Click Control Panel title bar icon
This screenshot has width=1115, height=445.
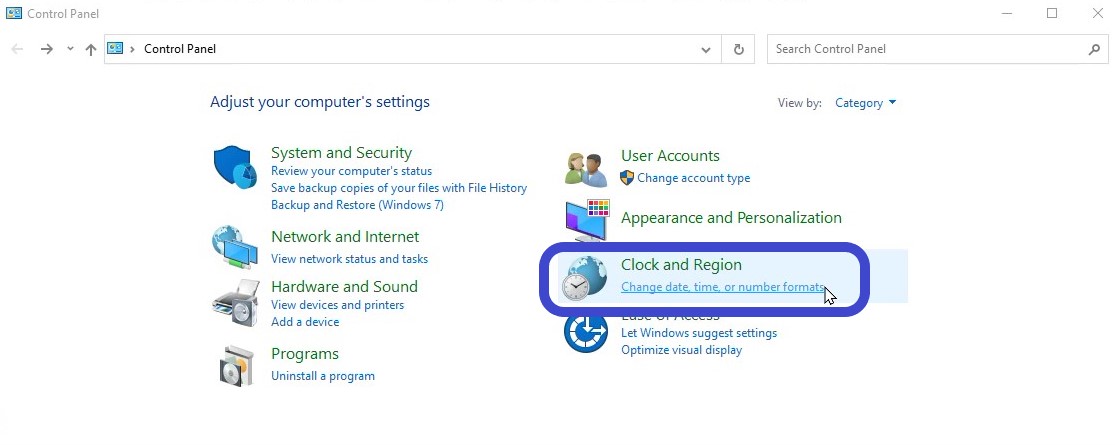tap(14, 13)
